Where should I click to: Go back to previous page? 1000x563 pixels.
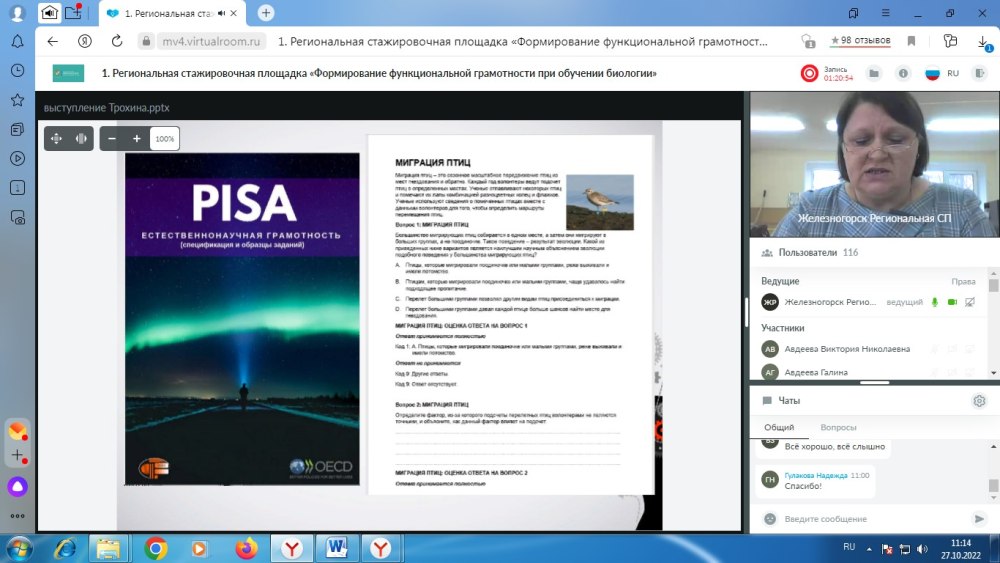53,41
